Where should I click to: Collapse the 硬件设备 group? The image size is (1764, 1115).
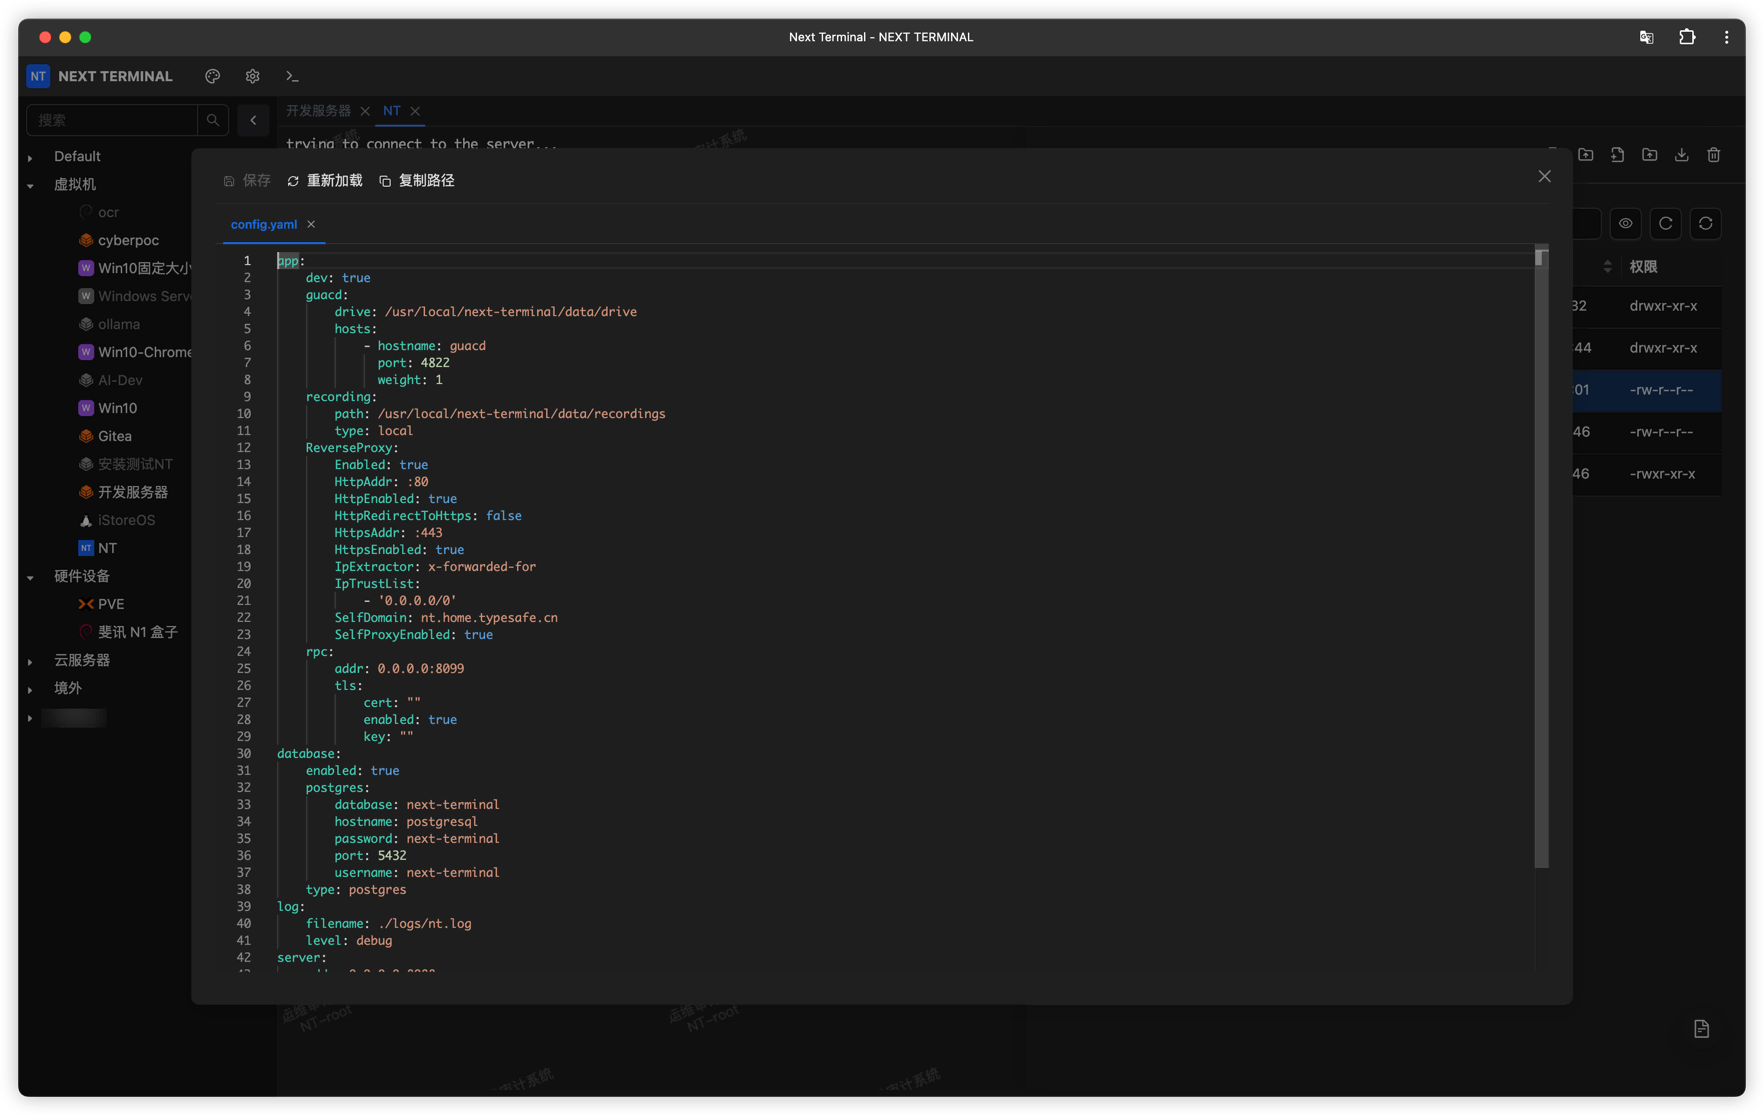click(x=30, y=577)
